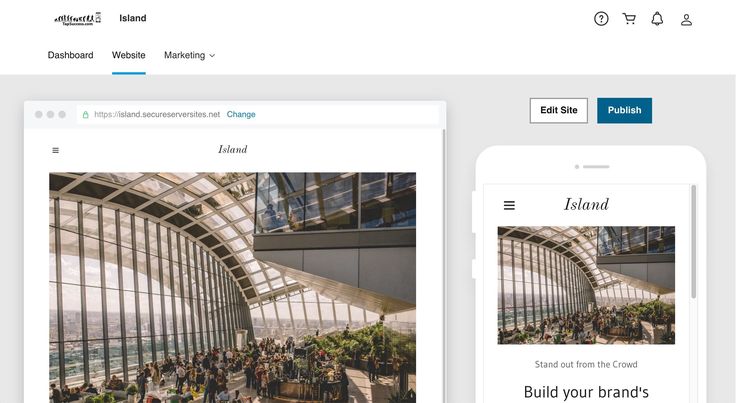Click the island.secureserversites.net URL field
736x403 pixels.
coord(157,114)
